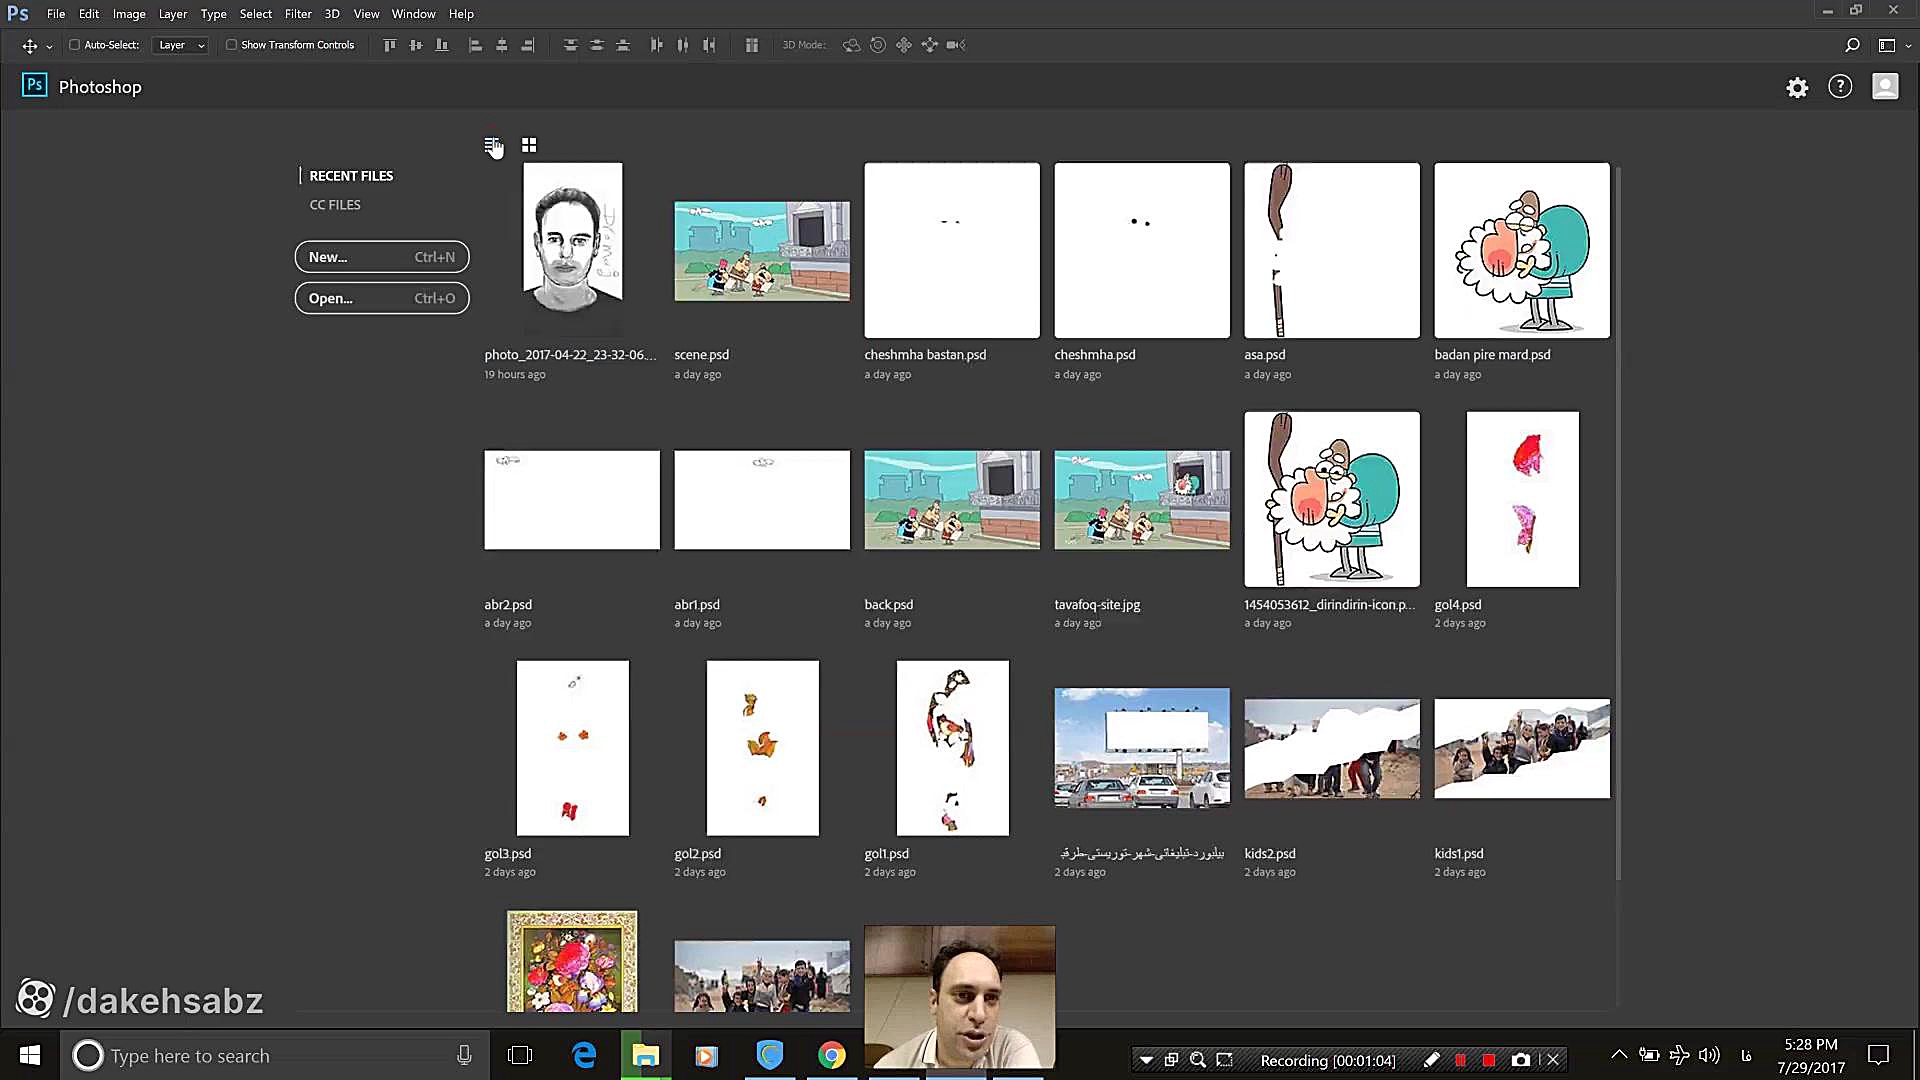Open the Edit menu

click(89, 14)
